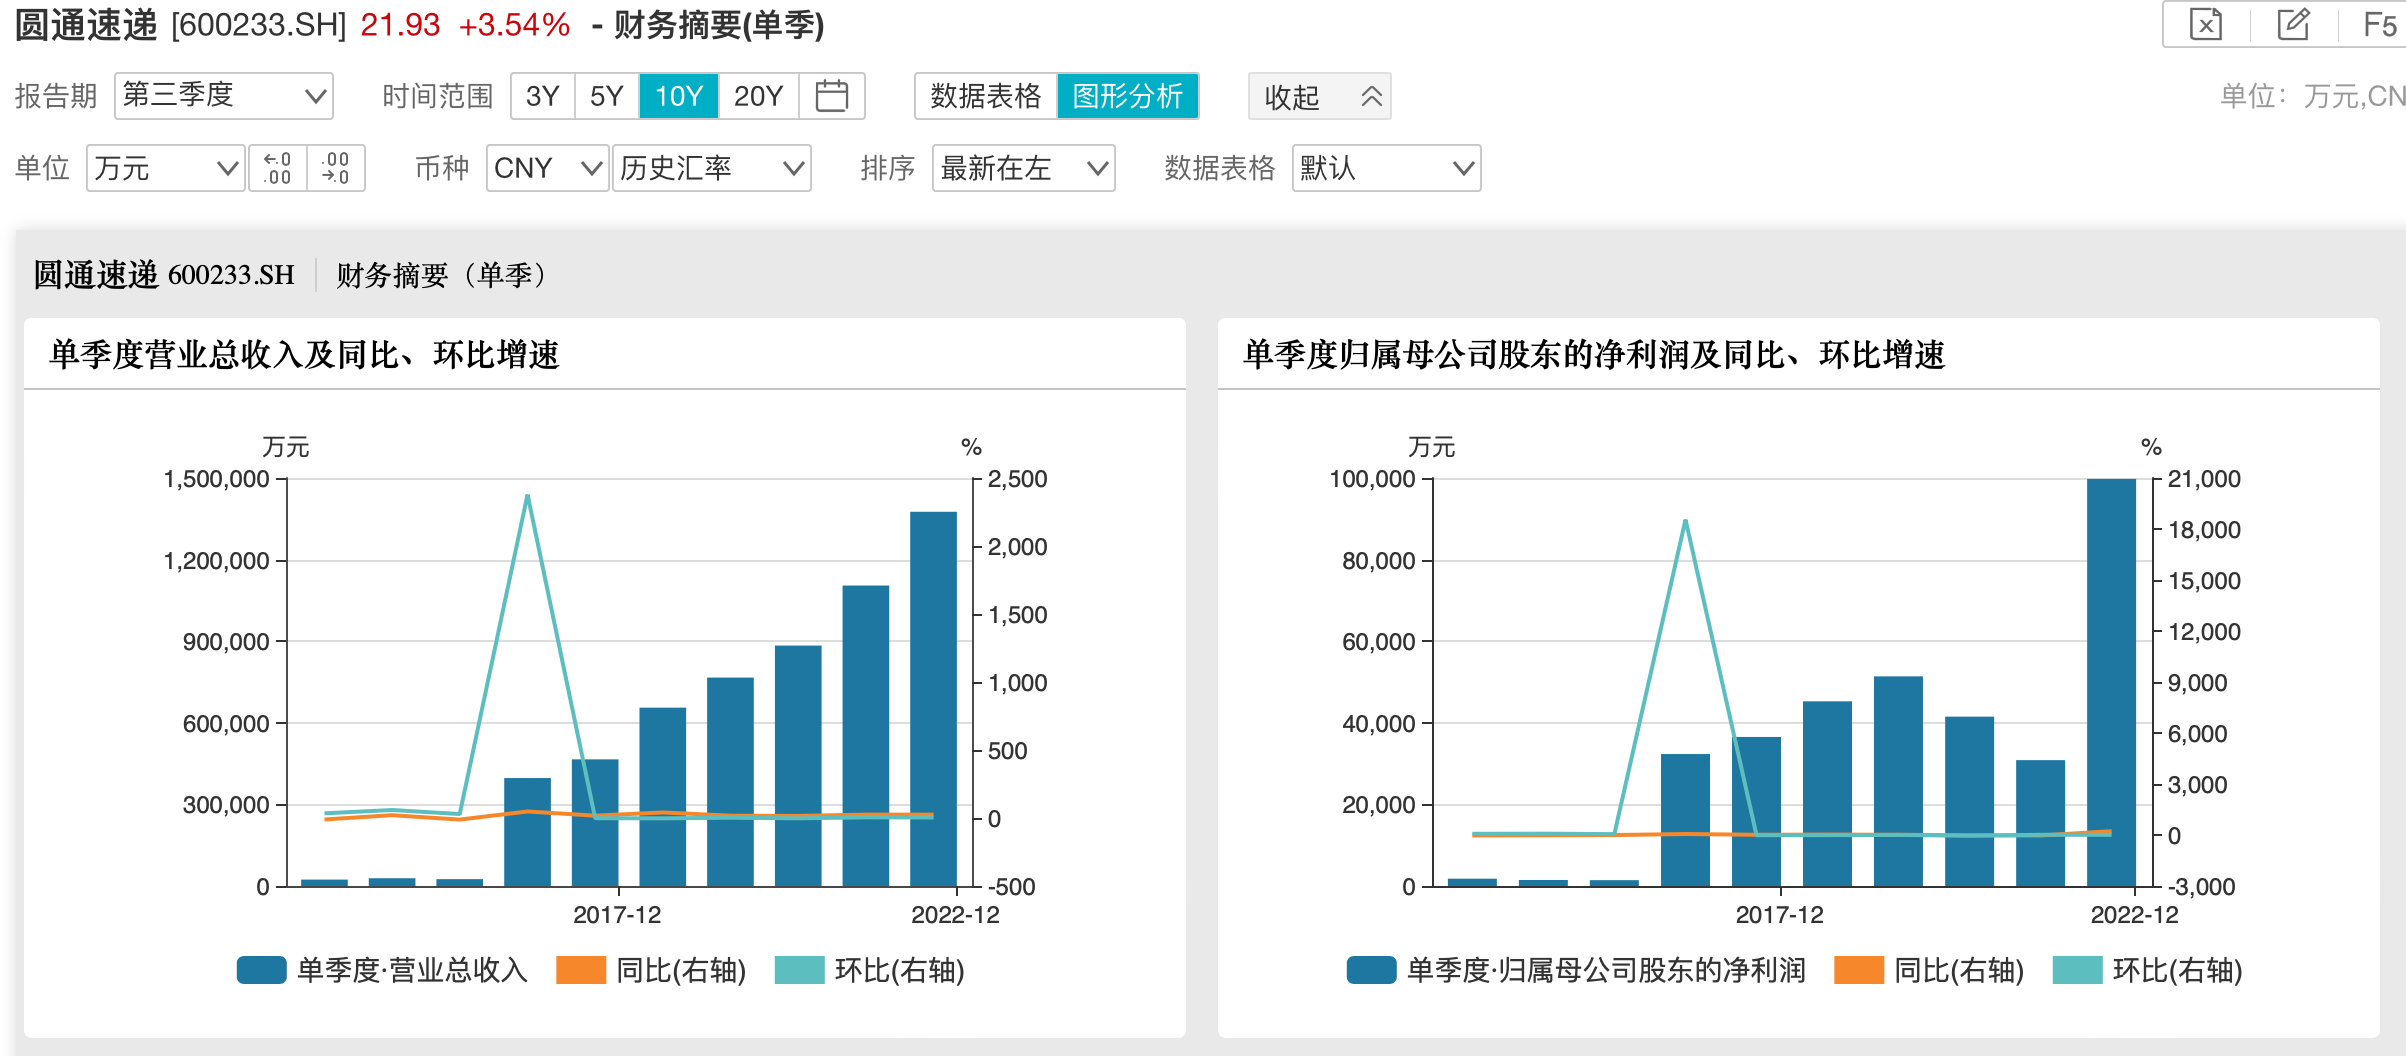Switch to the 图形分析 tab
This screenshot has height=1056, width=2406.
click(x=1127, y=96)
